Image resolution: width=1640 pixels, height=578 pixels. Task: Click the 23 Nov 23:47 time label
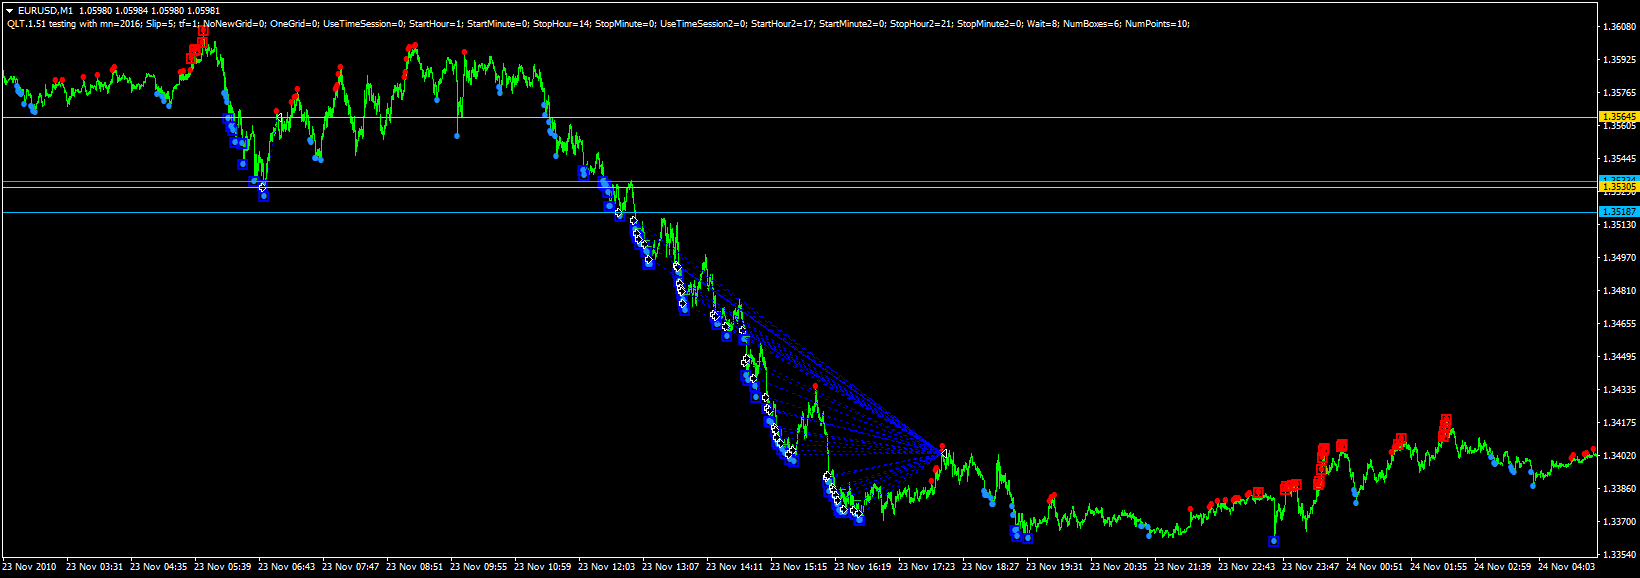[x=1311, y=567]
